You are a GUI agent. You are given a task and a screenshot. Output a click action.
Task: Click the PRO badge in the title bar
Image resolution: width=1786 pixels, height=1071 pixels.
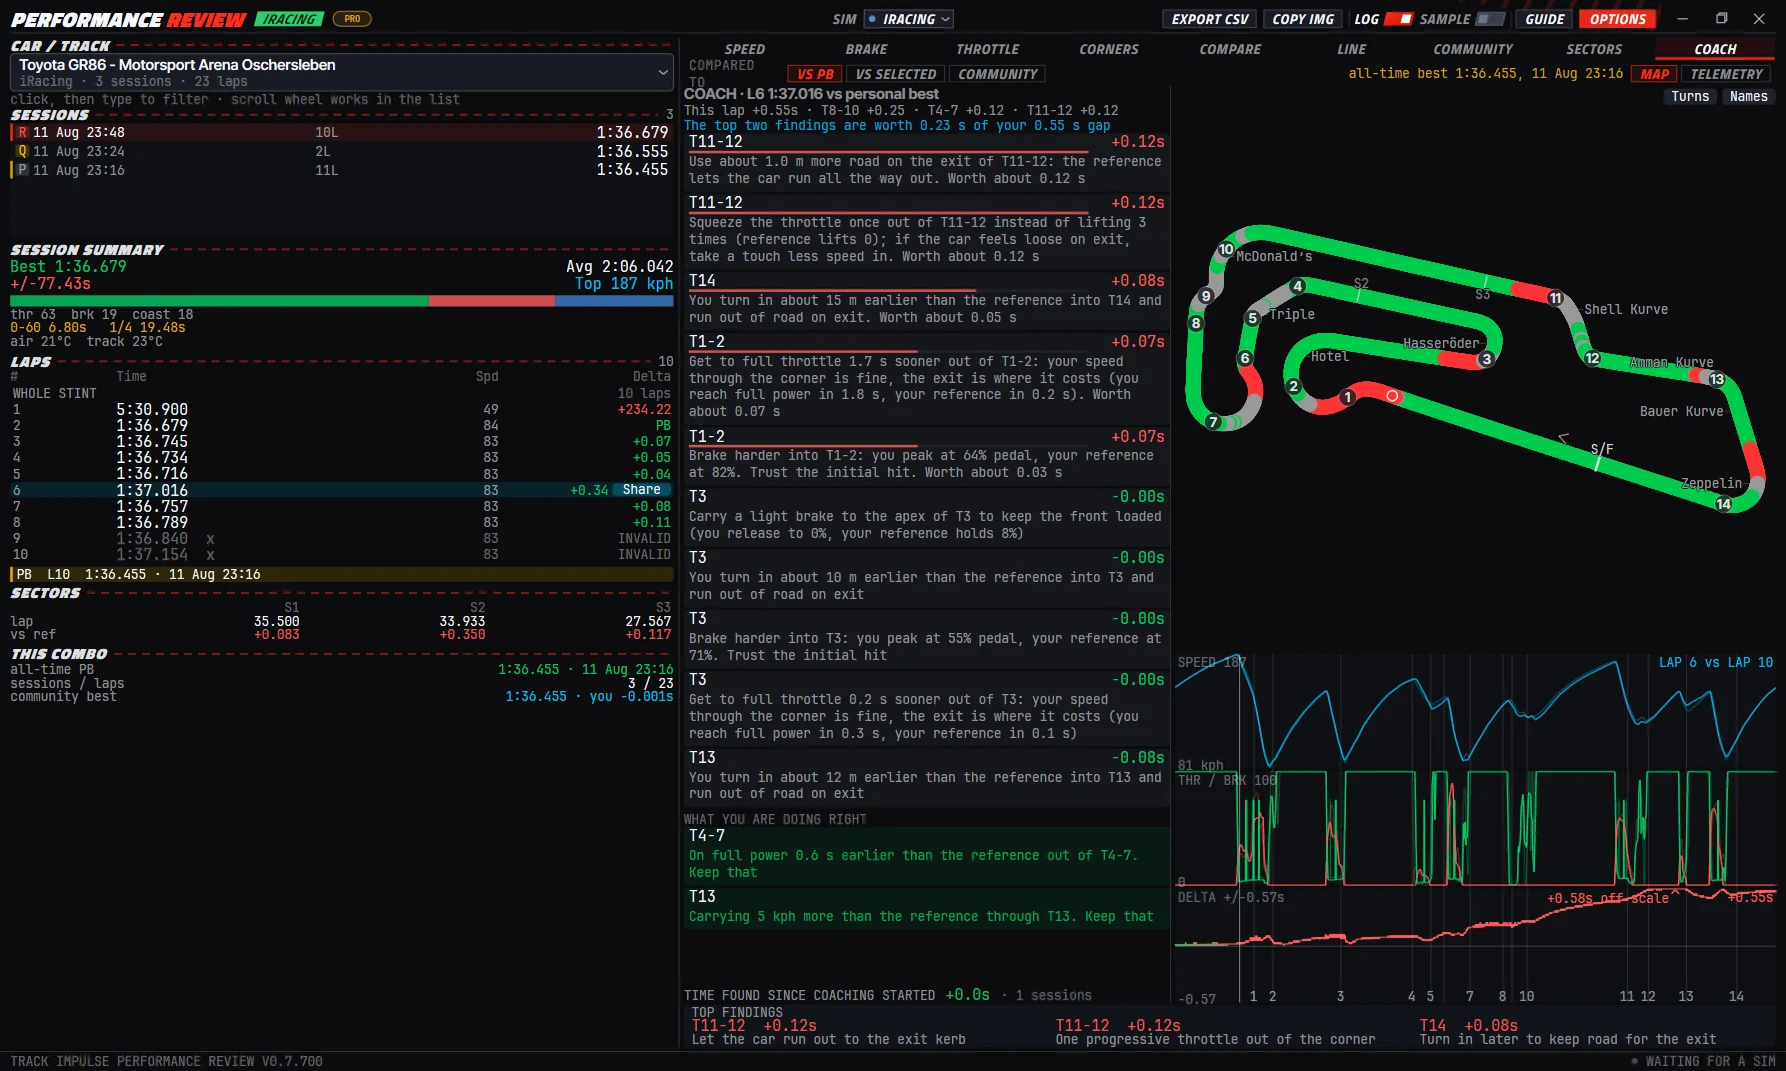[352, 19]
